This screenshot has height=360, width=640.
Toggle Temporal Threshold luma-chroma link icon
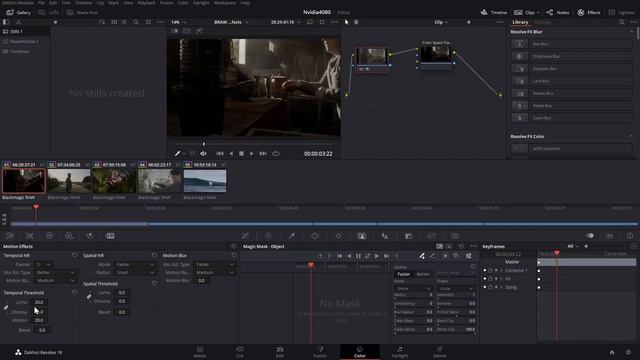[x=6, y=307]
